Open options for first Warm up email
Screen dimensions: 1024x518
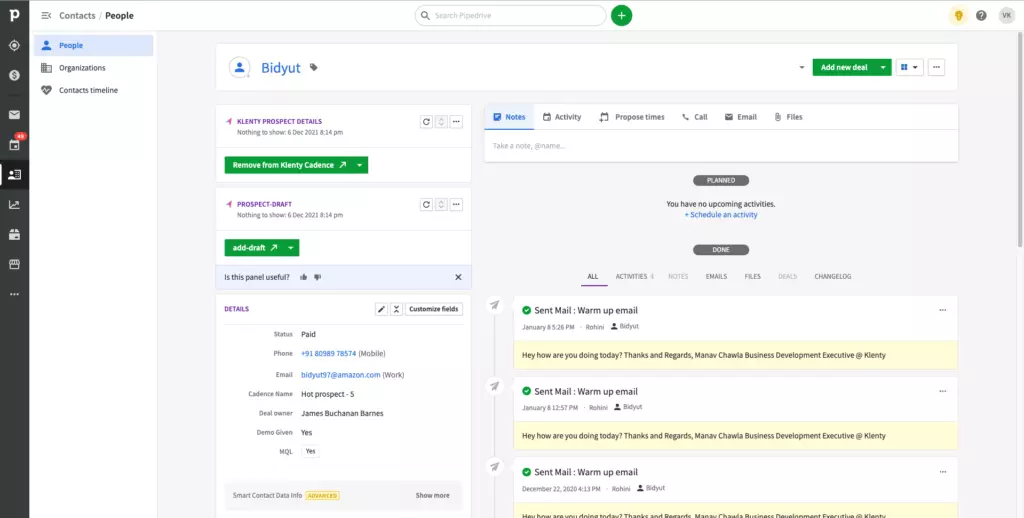(x=942, y=310)
